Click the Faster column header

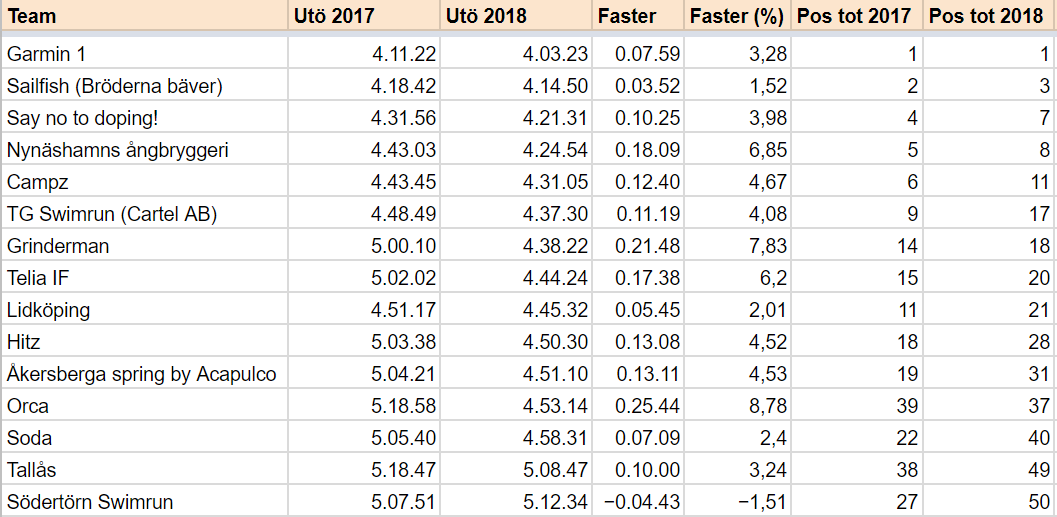(x=638, y=16)
